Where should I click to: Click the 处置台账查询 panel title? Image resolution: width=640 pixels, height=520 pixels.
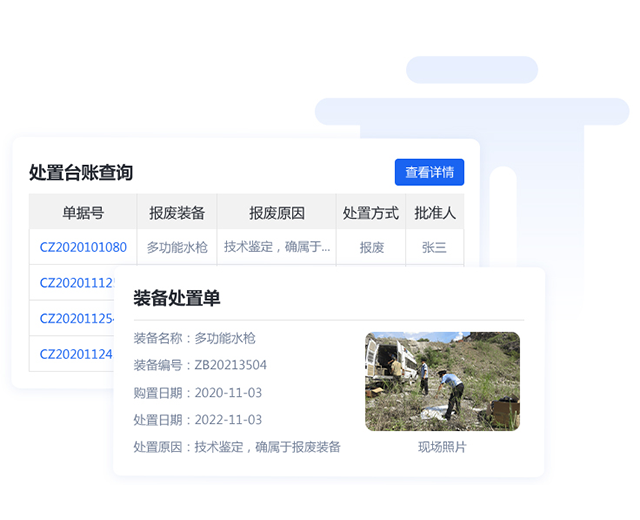[x=81, y=172]
